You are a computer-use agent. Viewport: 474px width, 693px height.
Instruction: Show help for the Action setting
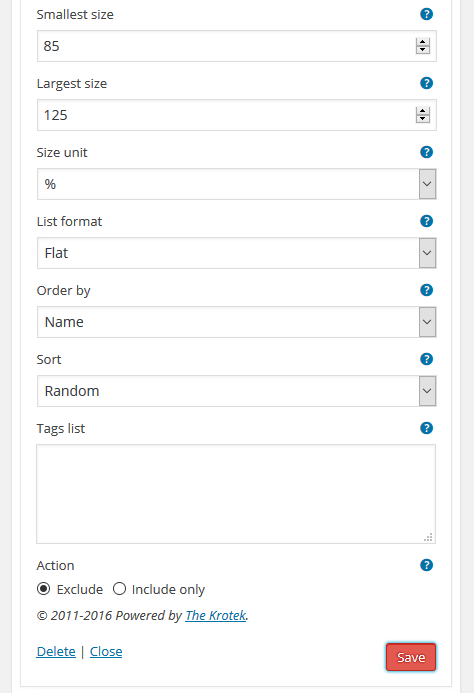426,565
